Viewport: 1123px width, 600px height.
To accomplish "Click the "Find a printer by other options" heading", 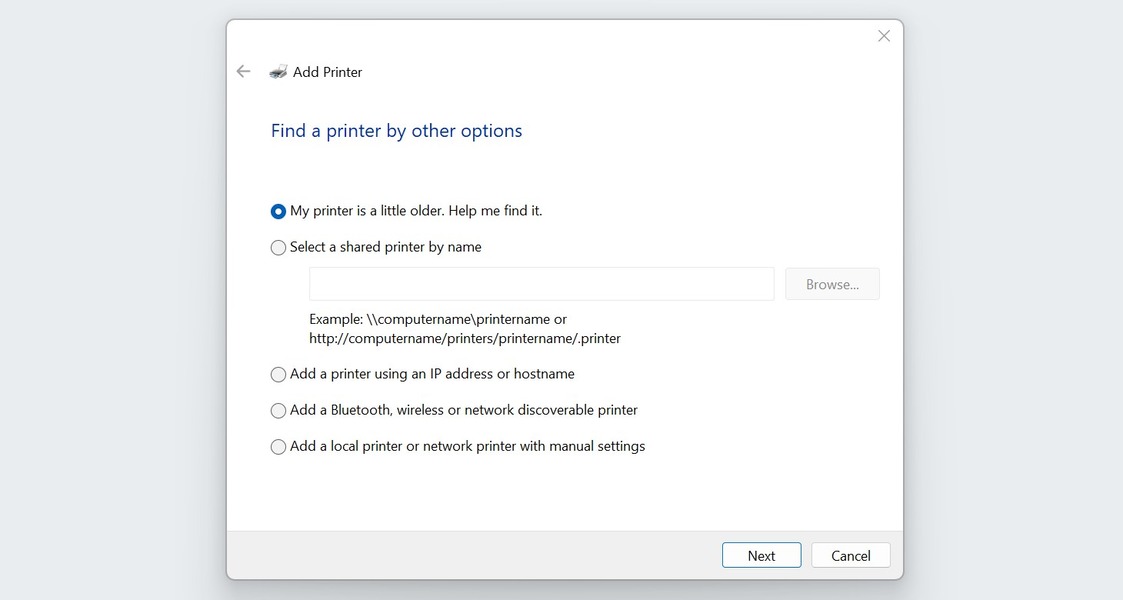I will [396, 130].
